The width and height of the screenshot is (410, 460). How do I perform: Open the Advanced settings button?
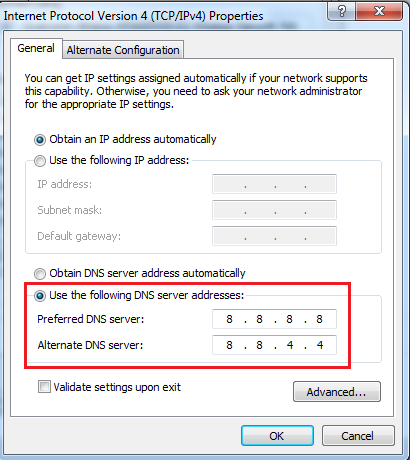(x=337, y=392)
